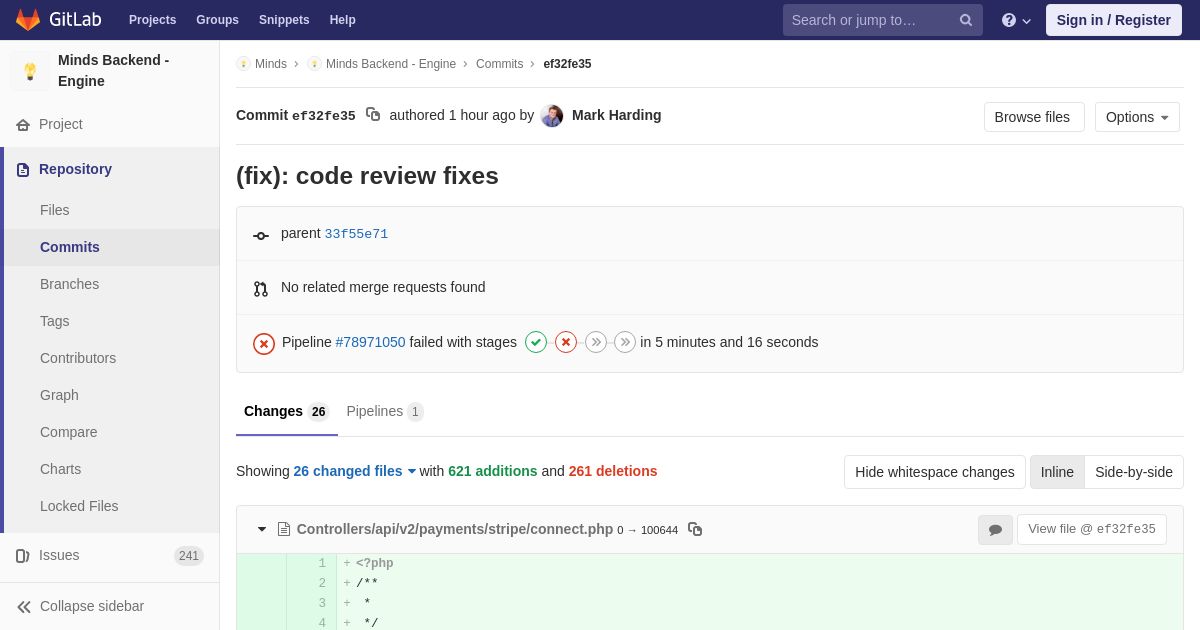Click the GitLab fox logo
Viewport: 1200px width, 630px height.
click(28, 20)
